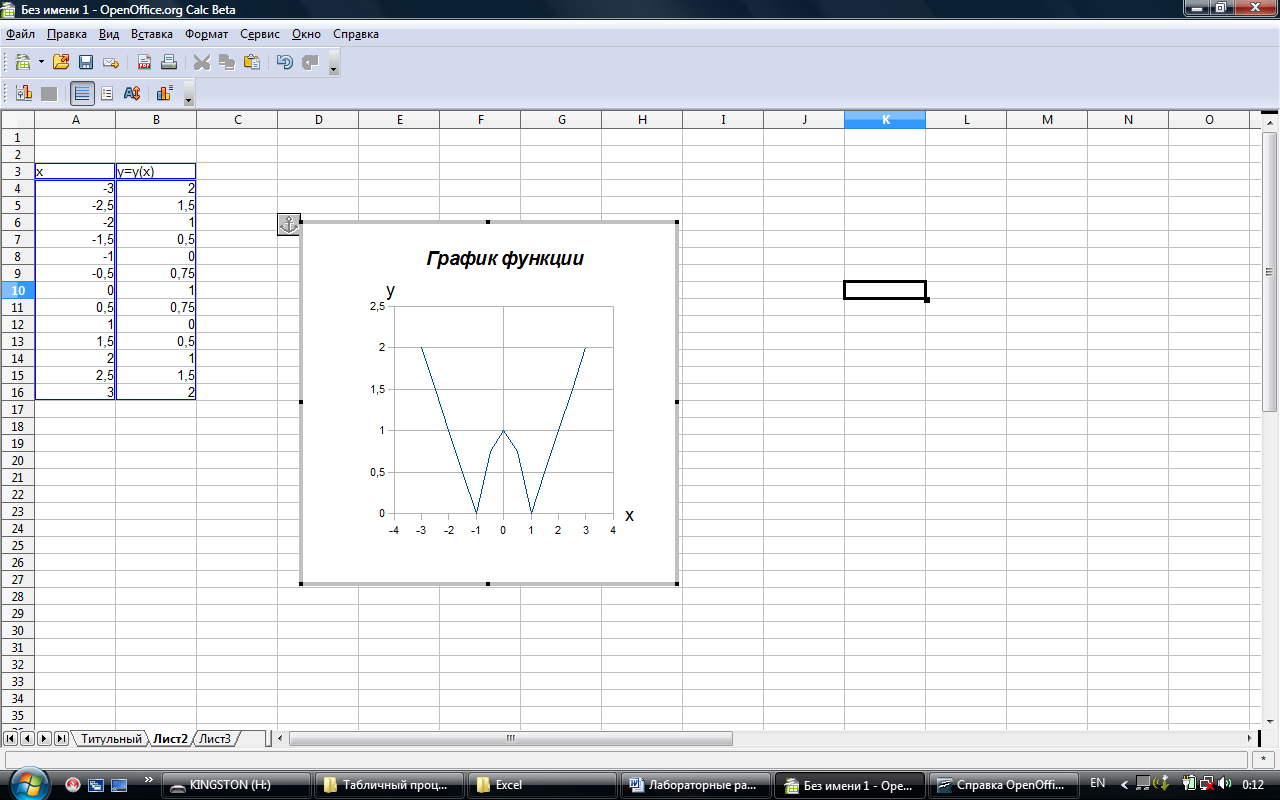
Task: Click the Cut scissors icon
Action: 202,62
